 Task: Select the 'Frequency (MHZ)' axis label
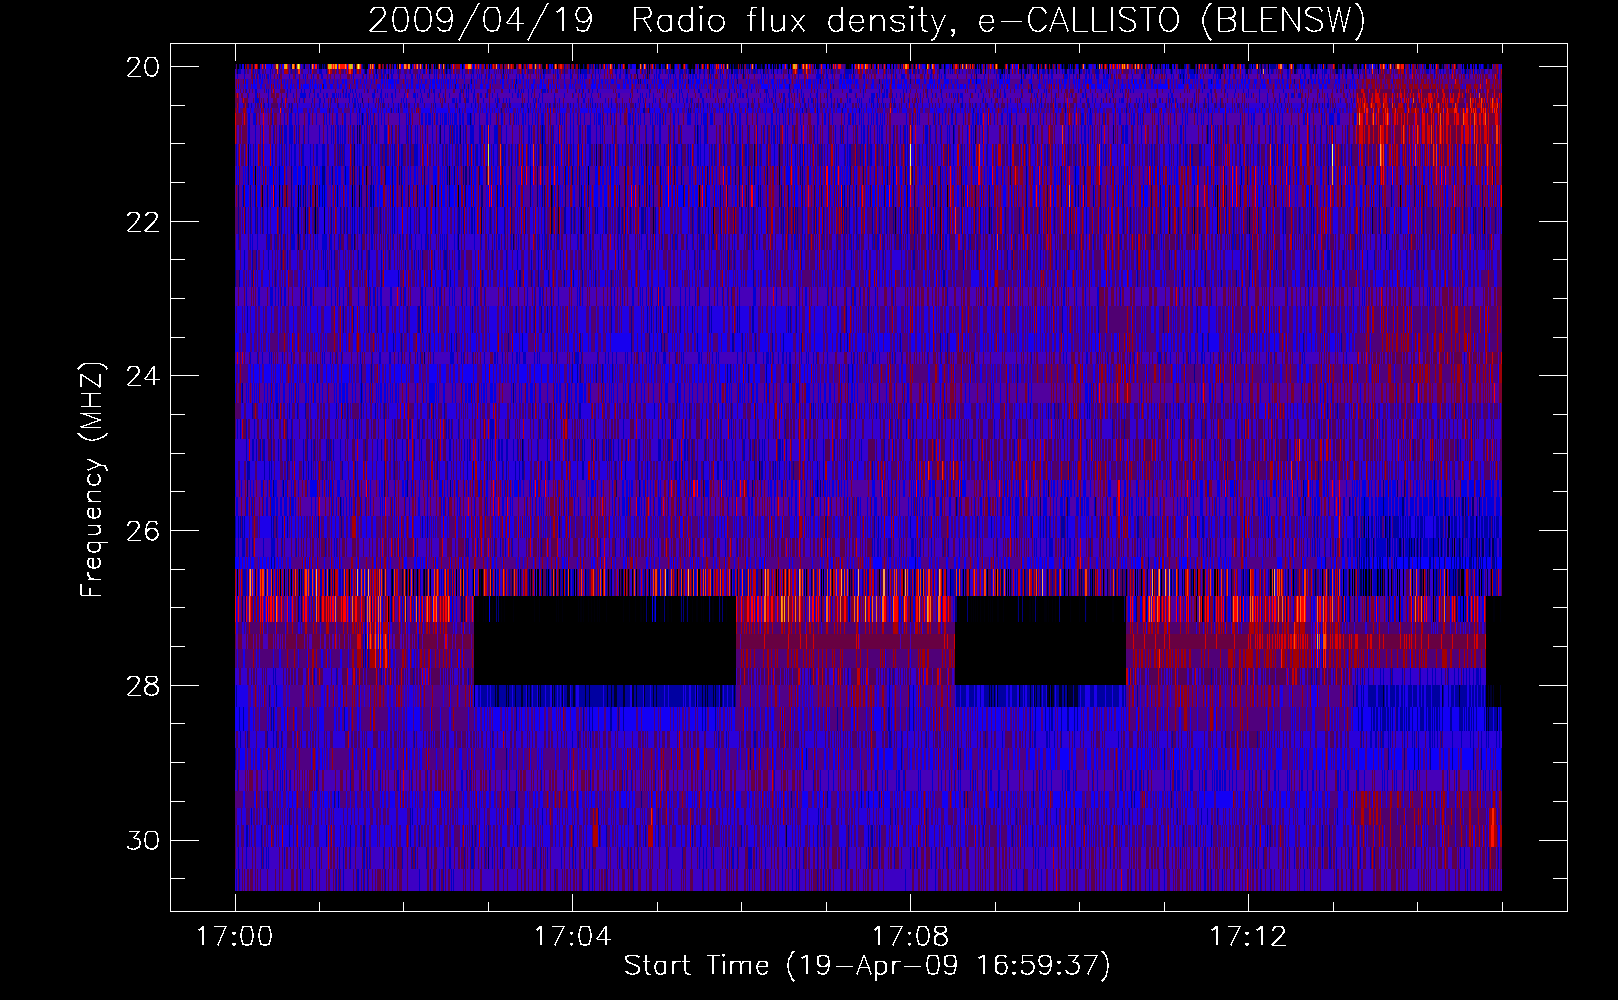tap(91, 479)
